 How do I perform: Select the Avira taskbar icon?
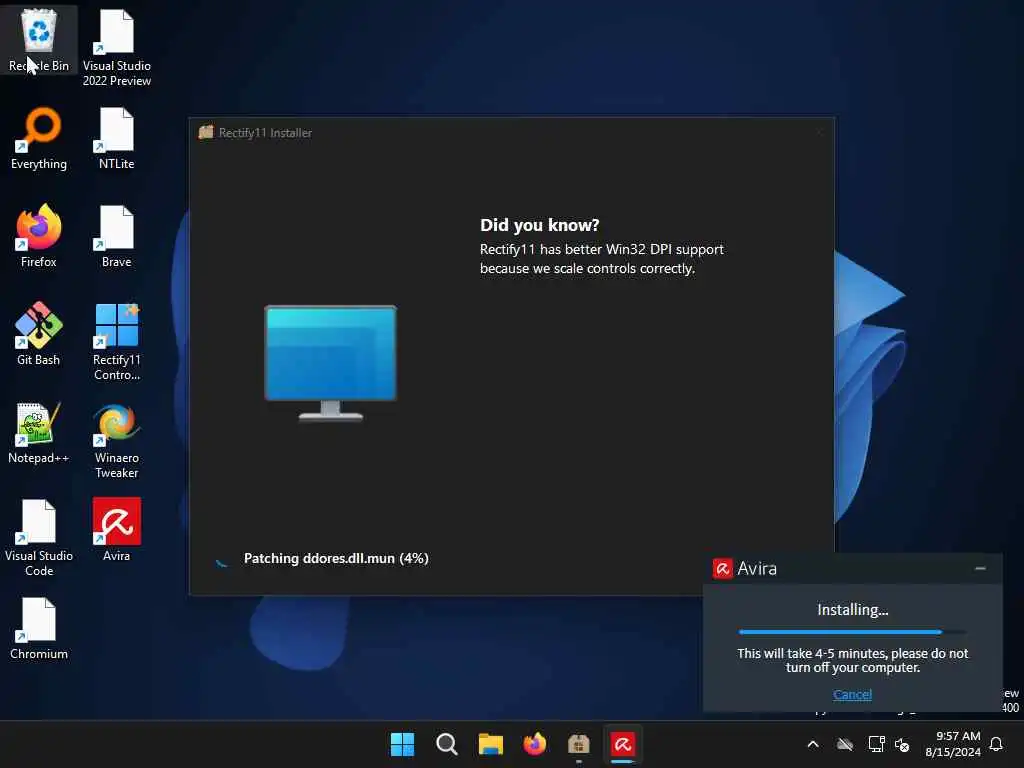coord(623,744)
